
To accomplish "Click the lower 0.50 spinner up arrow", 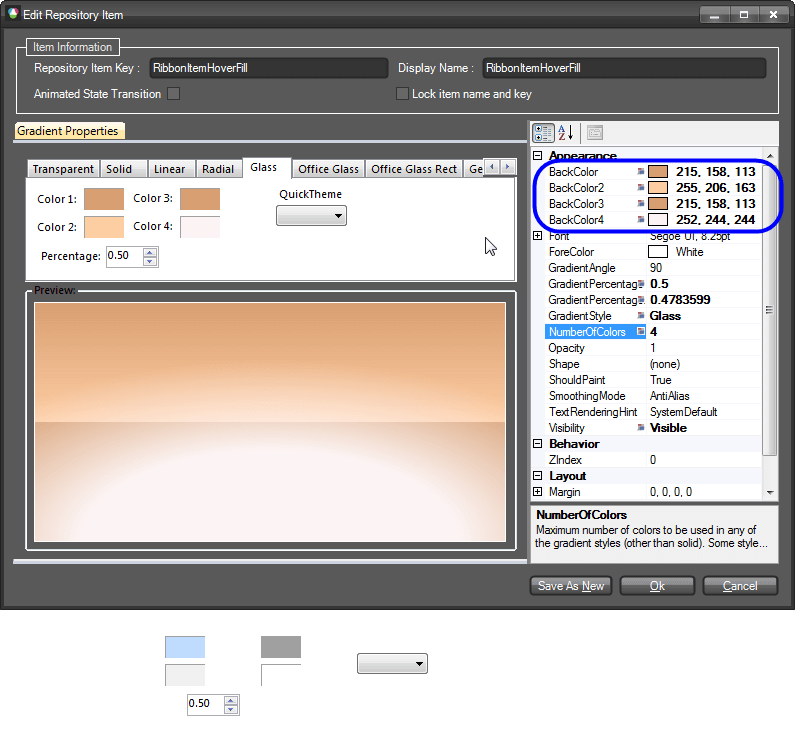I will pos(231,700).
